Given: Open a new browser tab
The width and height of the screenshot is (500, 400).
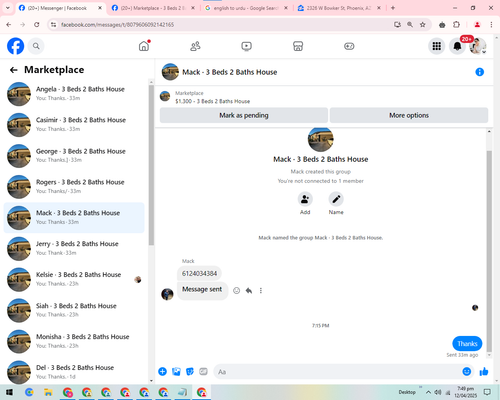Looking at the screenshot, I should pyautogui.click(x=393, y=8).
